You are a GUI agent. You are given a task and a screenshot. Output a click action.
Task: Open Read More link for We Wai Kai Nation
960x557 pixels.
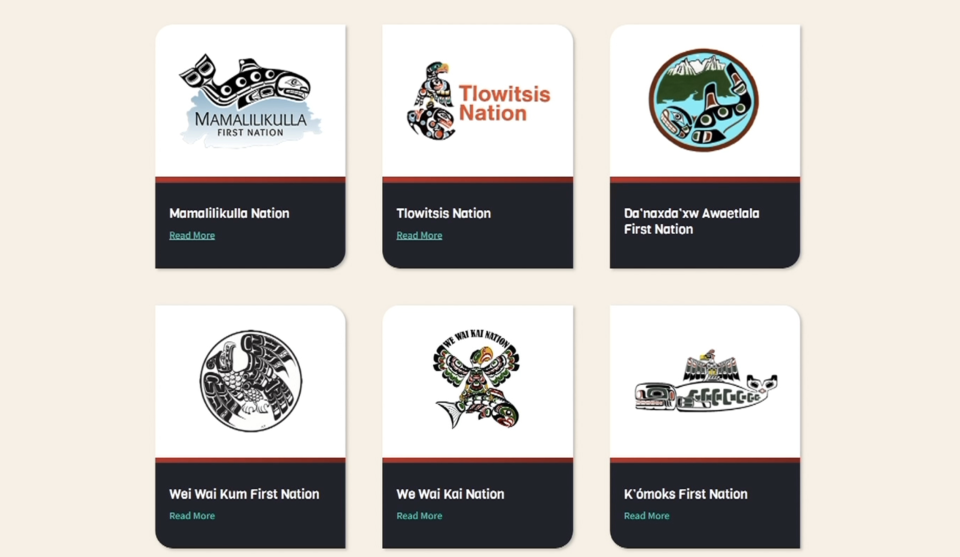click(419, 515)
